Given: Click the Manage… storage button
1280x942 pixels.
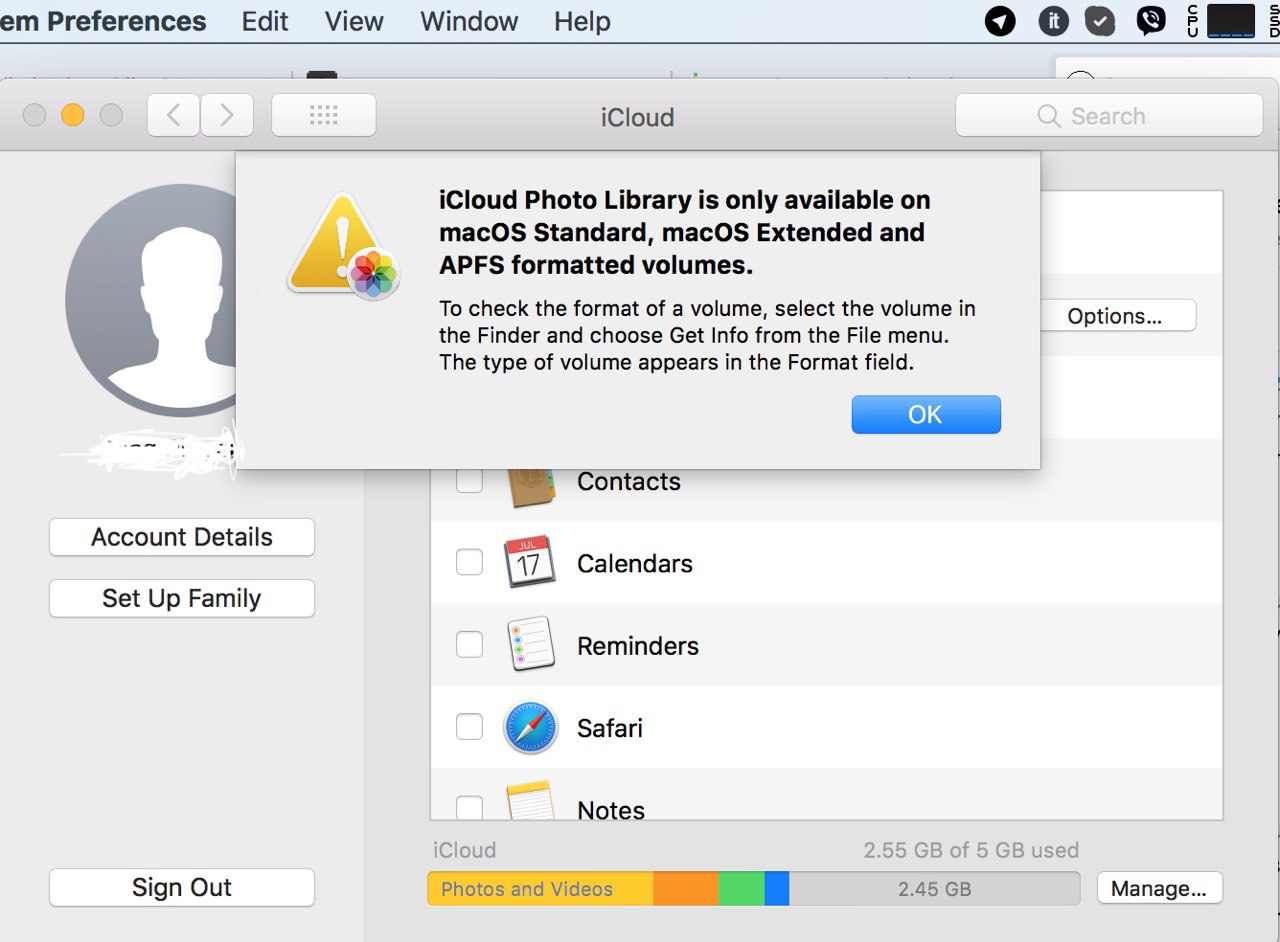Looking at the screenshot, I should (x=1160, y=888).
